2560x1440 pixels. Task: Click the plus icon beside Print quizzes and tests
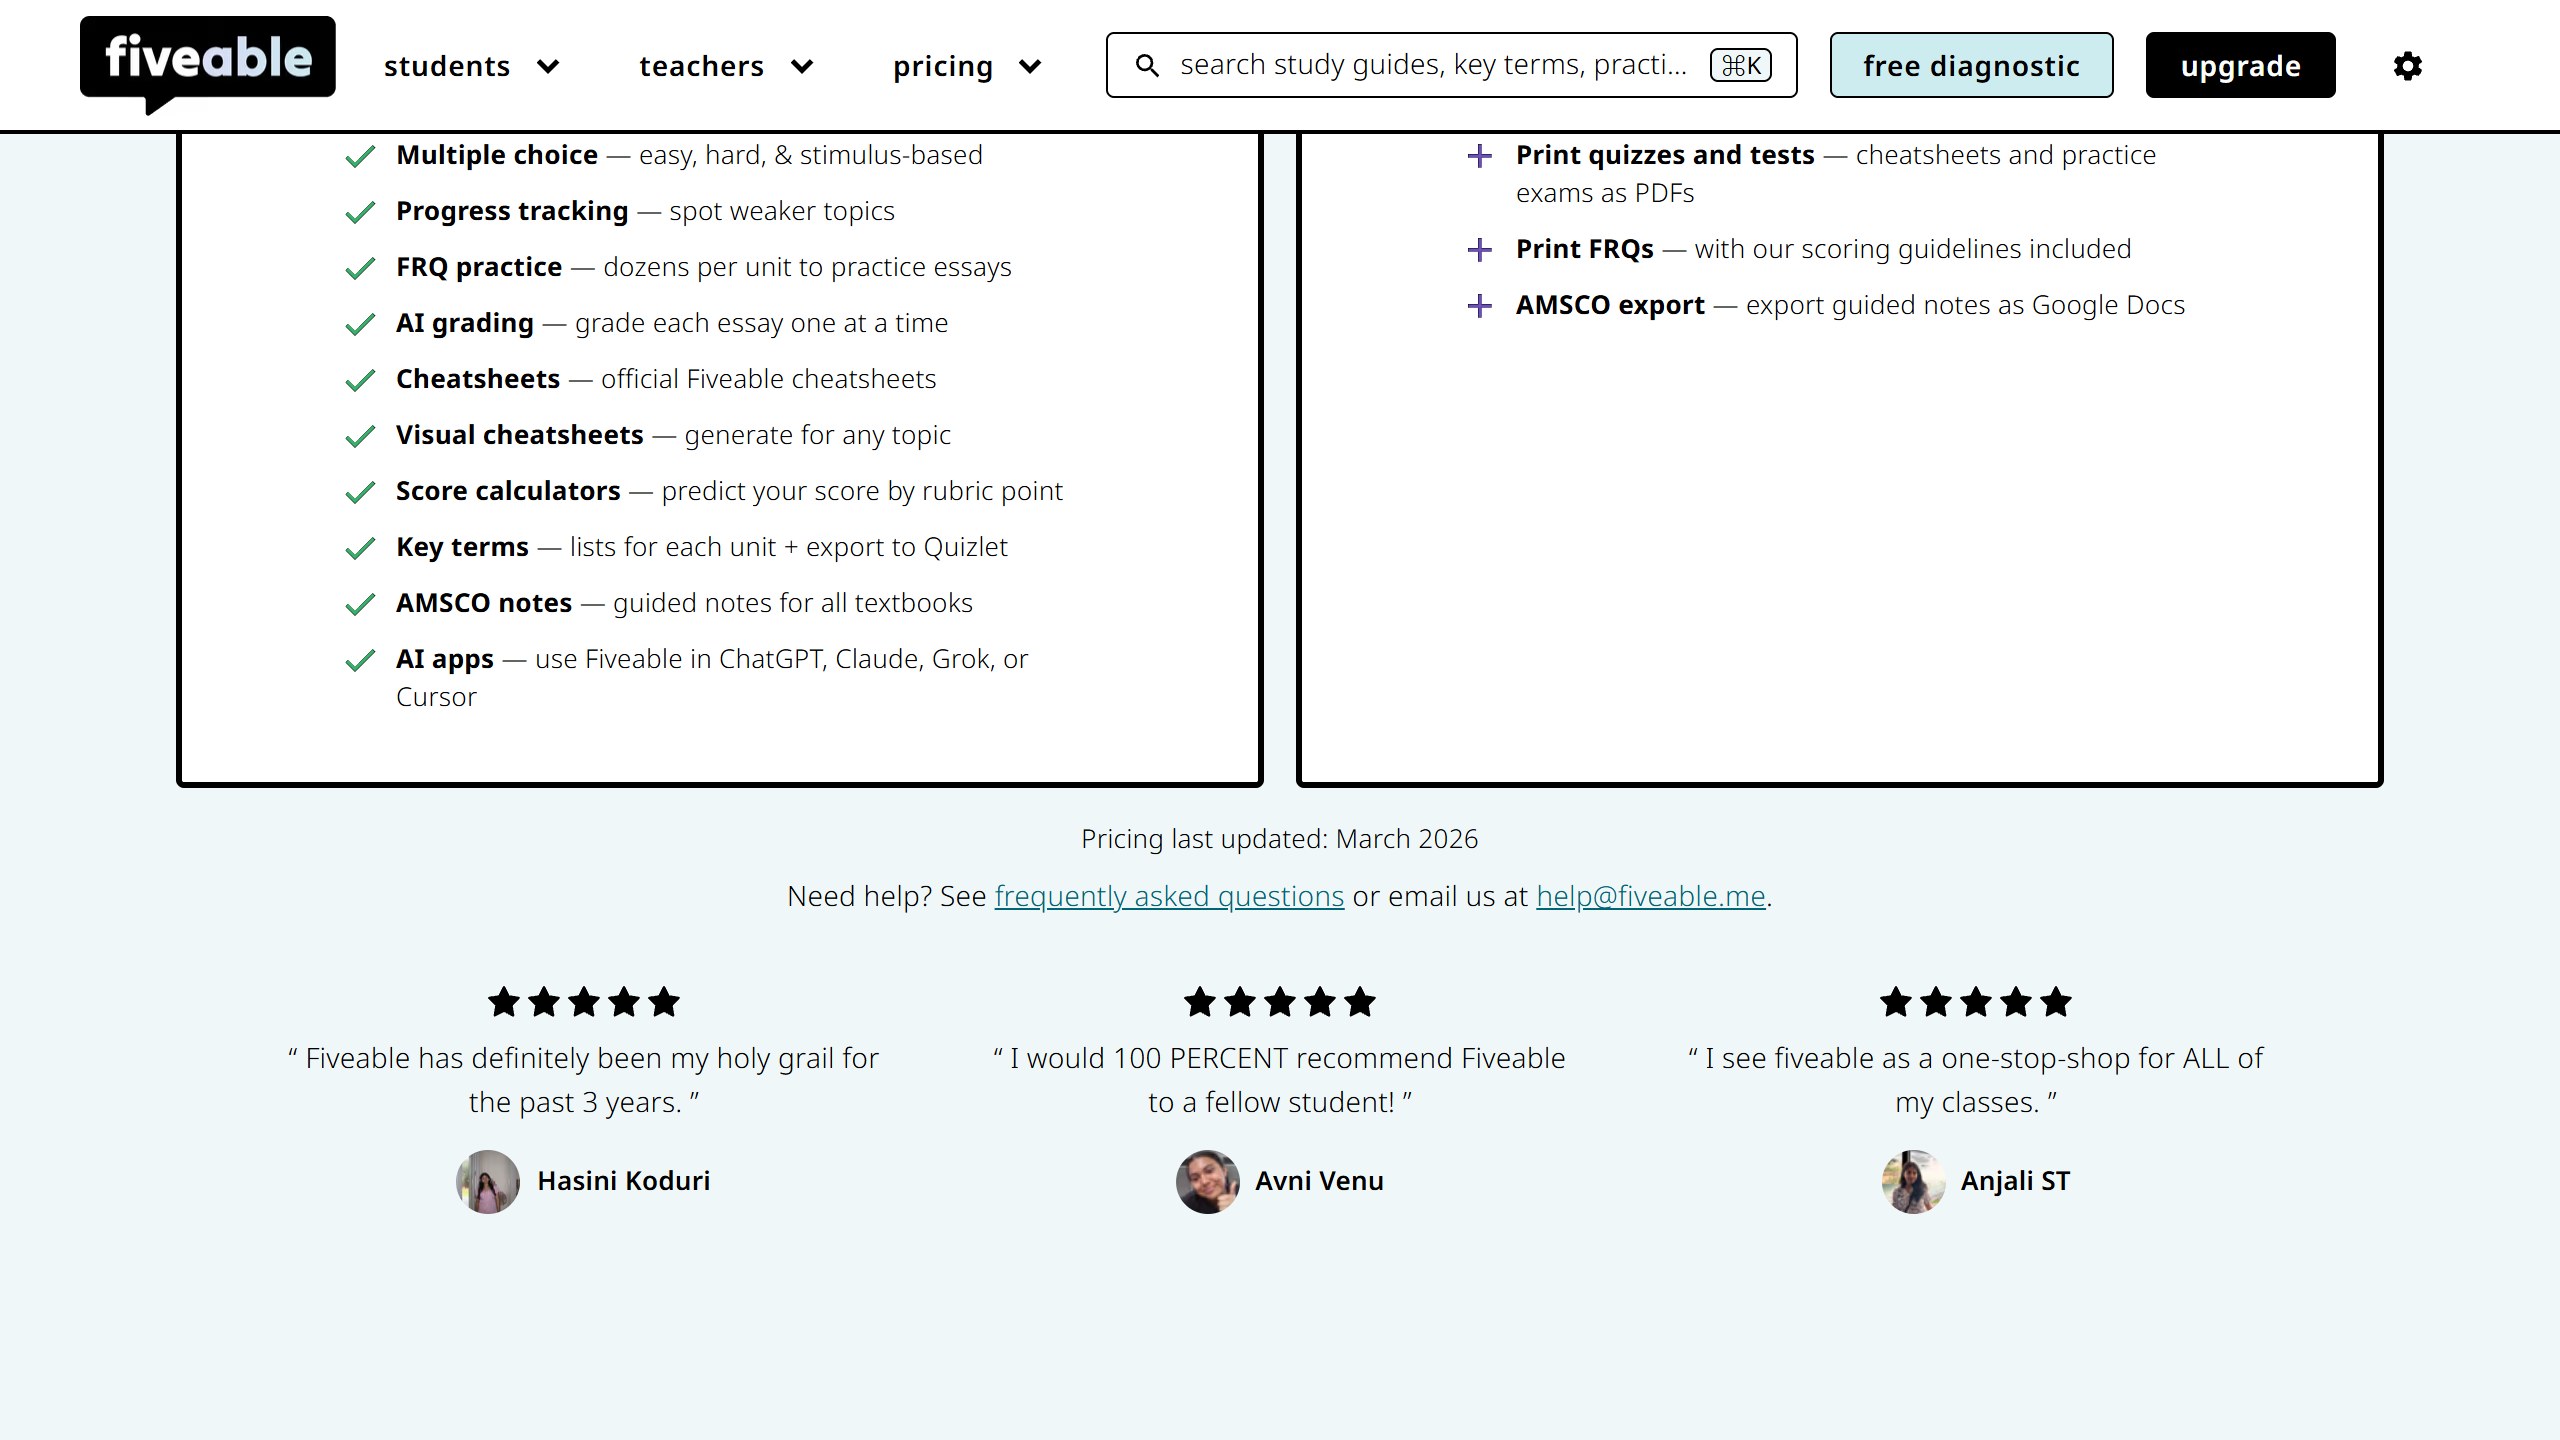coord(1480,156)
